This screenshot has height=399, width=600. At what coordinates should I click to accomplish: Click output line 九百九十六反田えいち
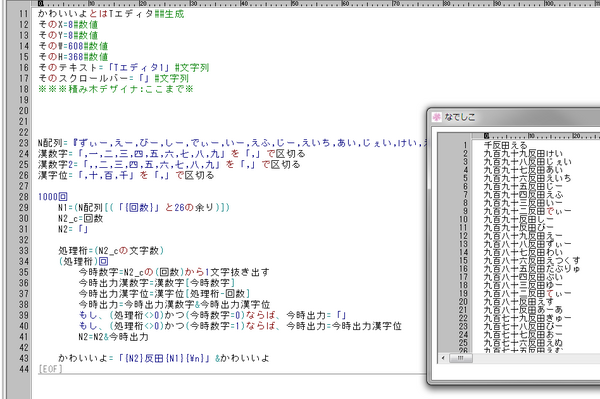tap(528, 178)
